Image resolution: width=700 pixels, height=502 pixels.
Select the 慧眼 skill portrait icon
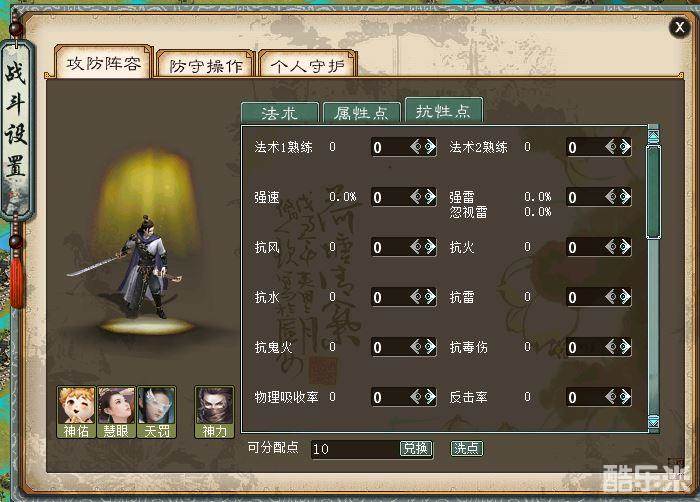[116, 412]
